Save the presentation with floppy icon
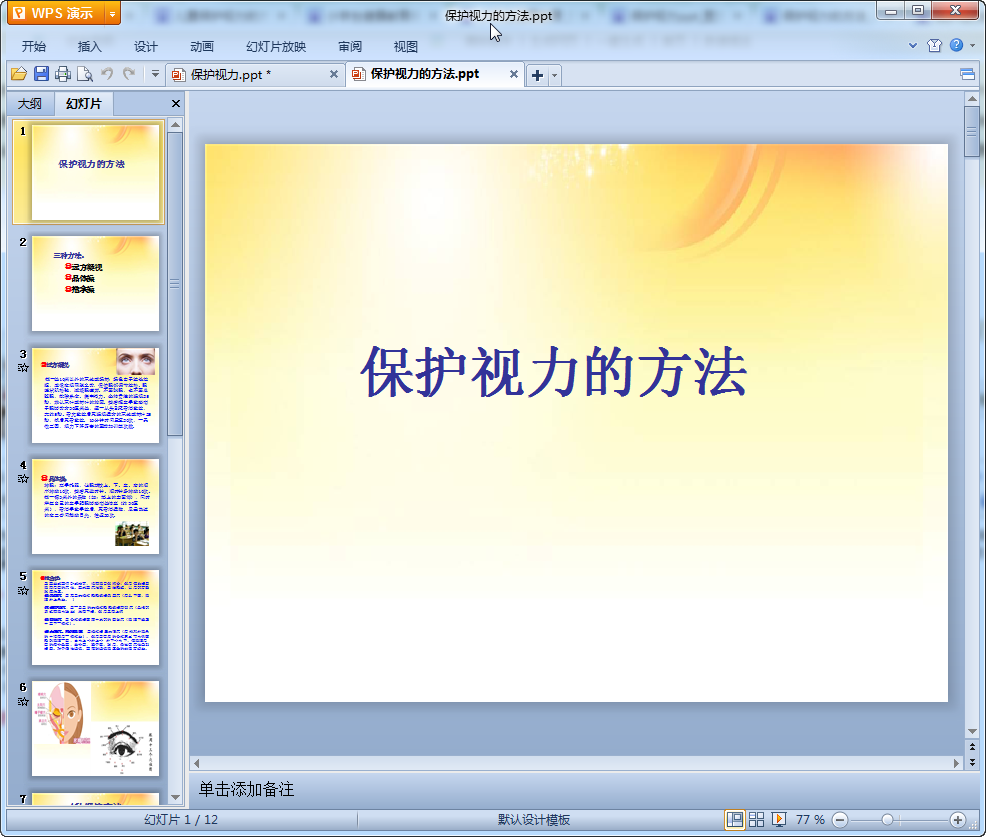Screen dimensions: 986x837 (x=42, y=74)
